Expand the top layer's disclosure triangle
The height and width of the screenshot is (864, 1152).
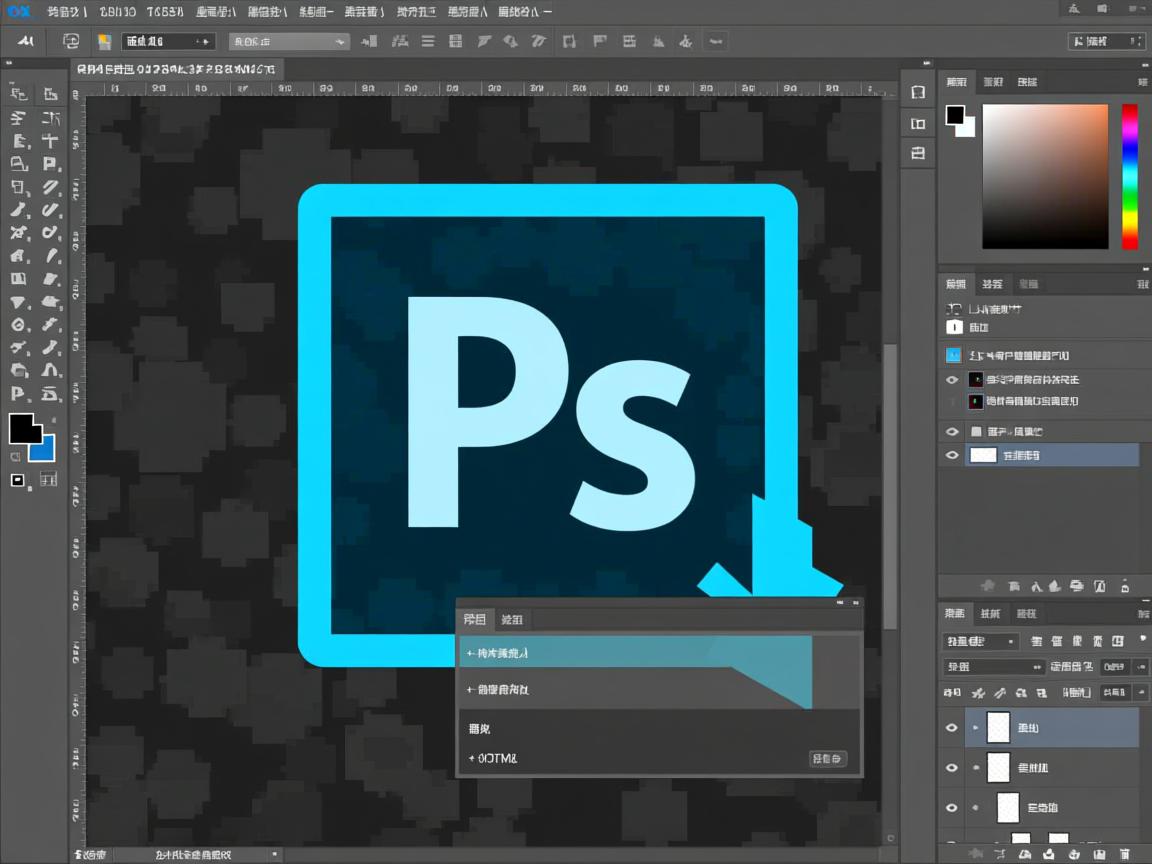pyautogui.click(x=975, y=728)
